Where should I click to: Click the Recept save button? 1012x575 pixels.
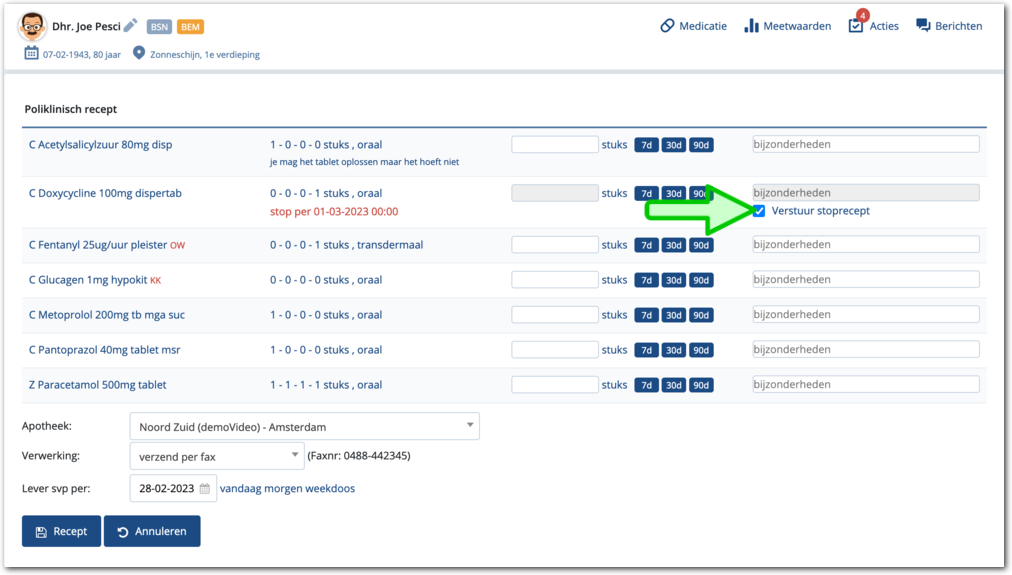coord(61,531)
